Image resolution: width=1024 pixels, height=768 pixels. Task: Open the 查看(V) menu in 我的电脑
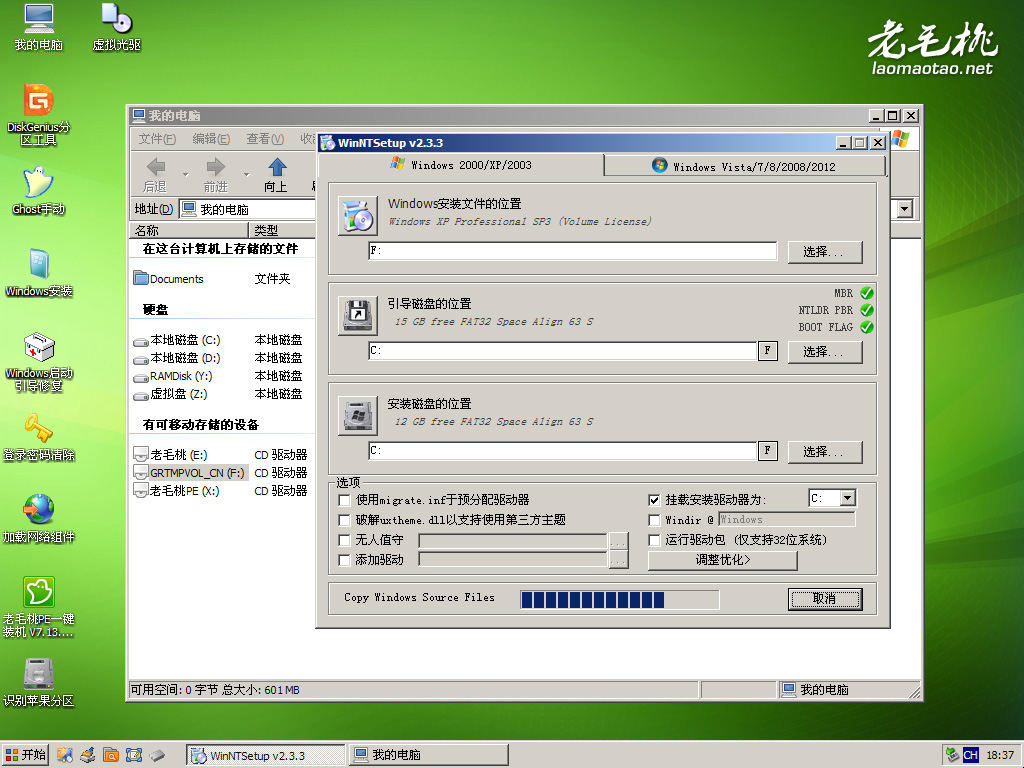click(x=265, y=139)
